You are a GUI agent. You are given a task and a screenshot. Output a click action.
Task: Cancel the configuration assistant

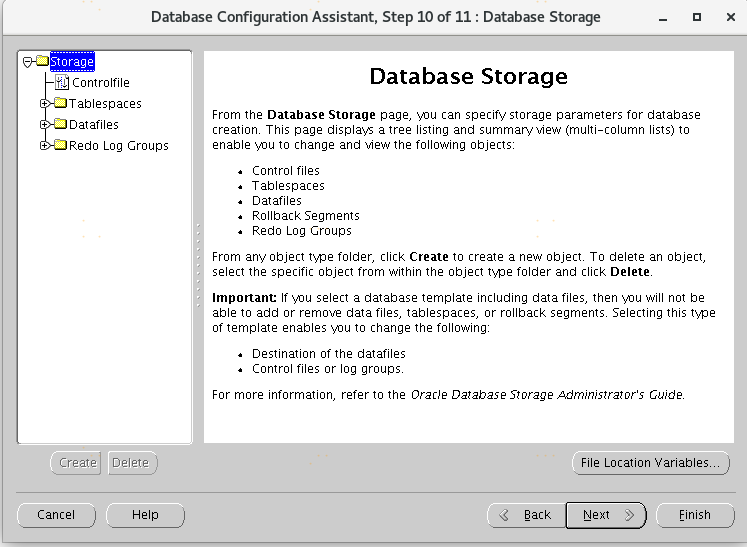[x=56, y=515]
